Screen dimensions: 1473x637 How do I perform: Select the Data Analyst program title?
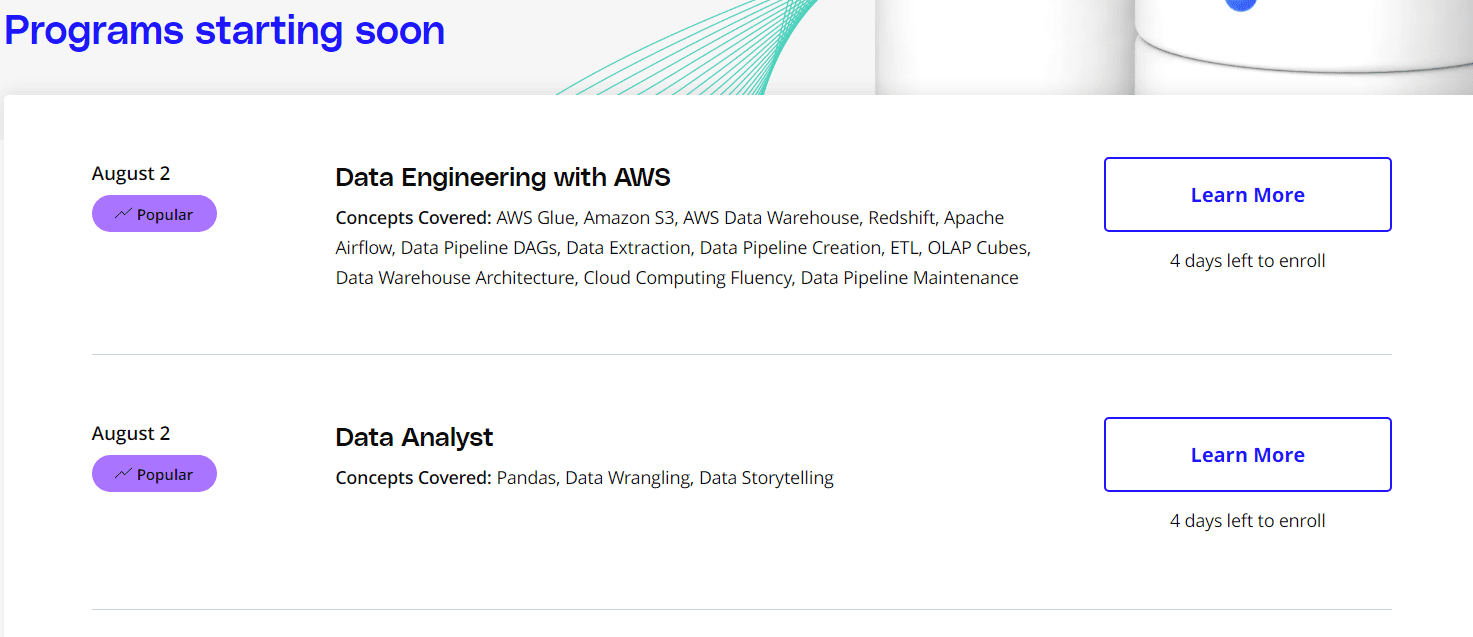click(414, 438)
